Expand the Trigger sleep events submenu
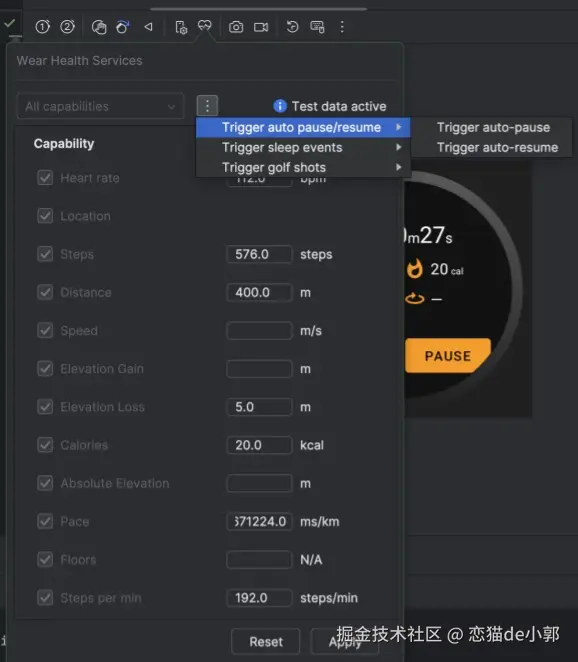This screenshot has height=662, width=578. pyautogui.click(x=303, y=147)
